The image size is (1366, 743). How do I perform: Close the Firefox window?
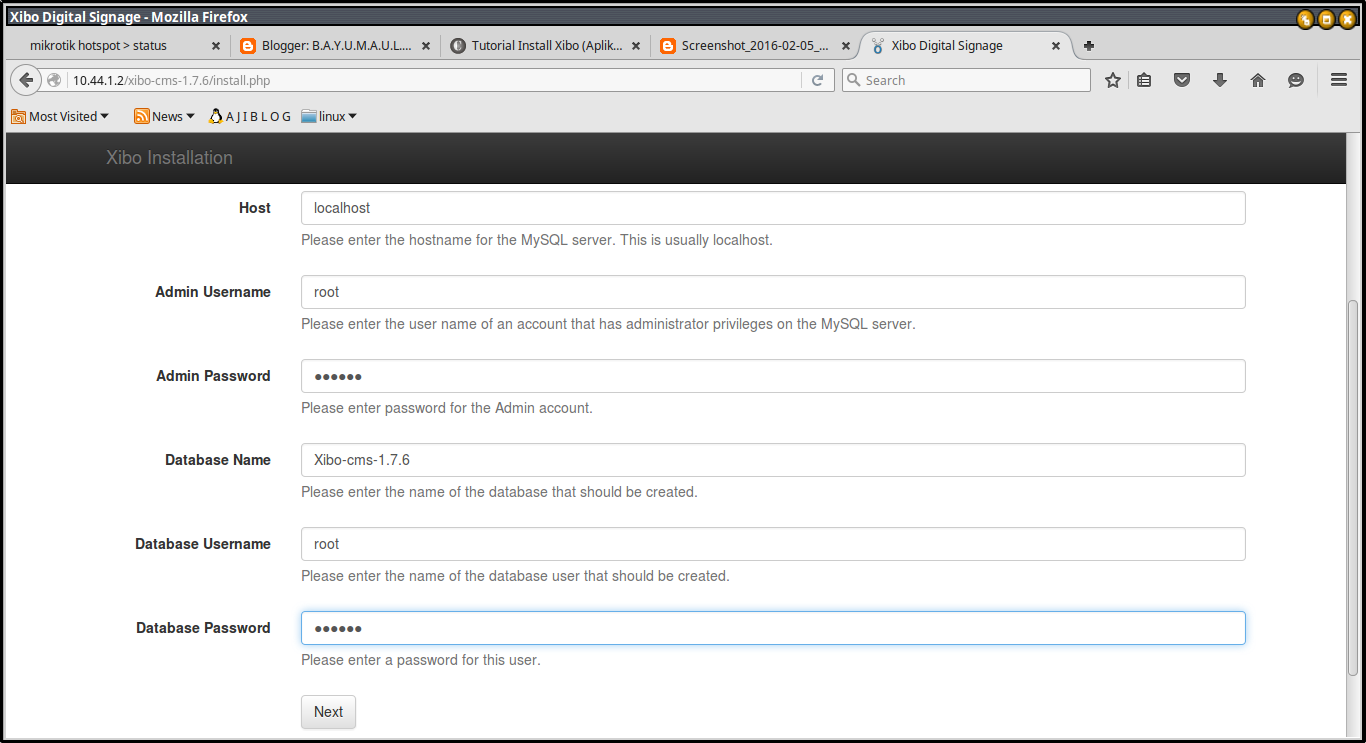pos(1347,18)
